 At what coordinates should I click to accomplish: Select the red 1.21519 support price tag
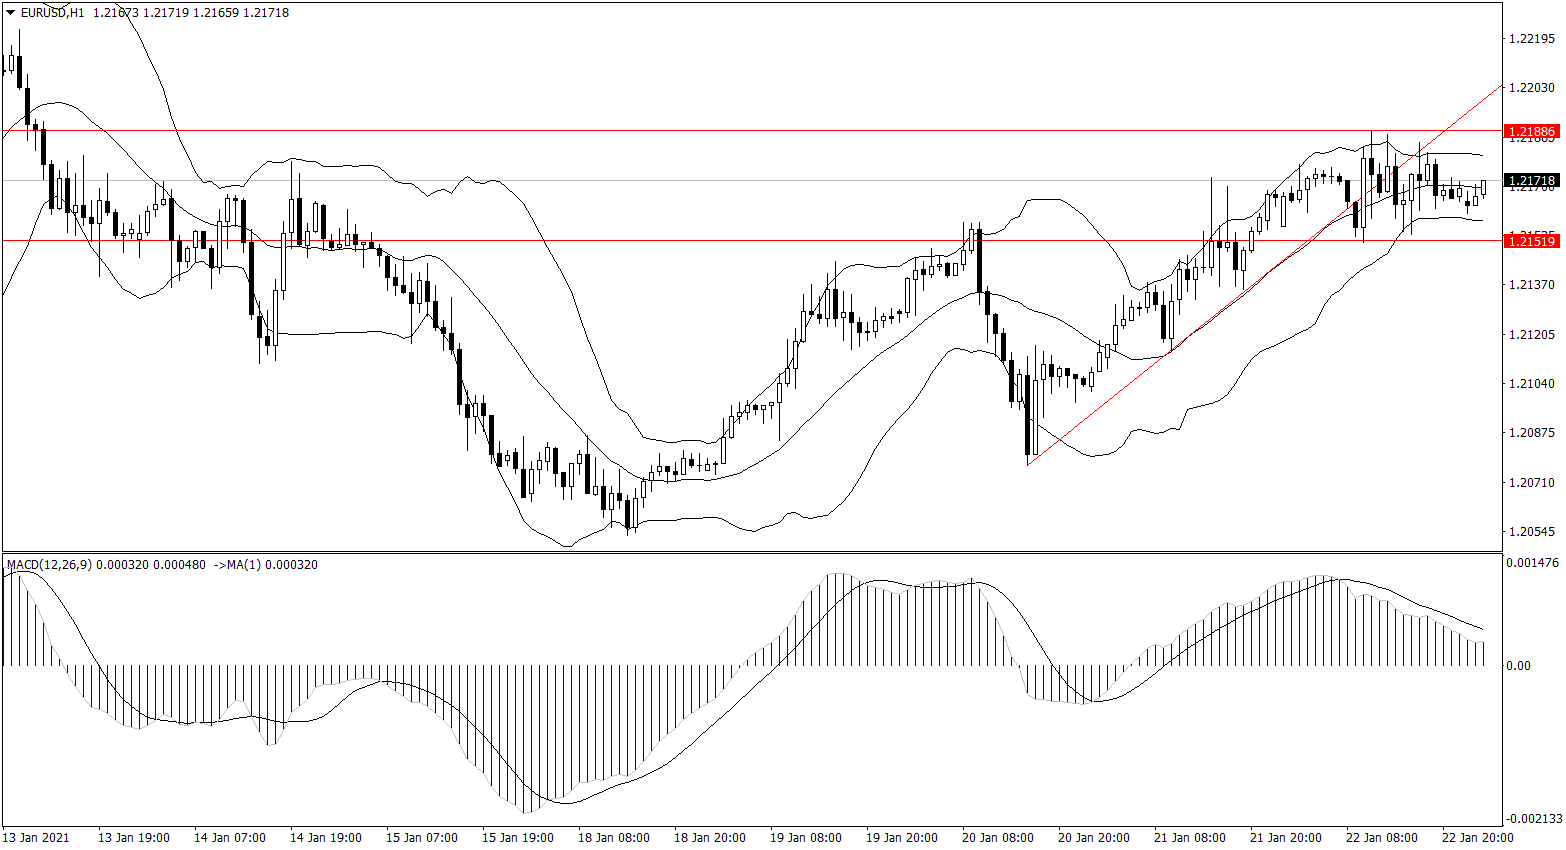[1531, 241]
